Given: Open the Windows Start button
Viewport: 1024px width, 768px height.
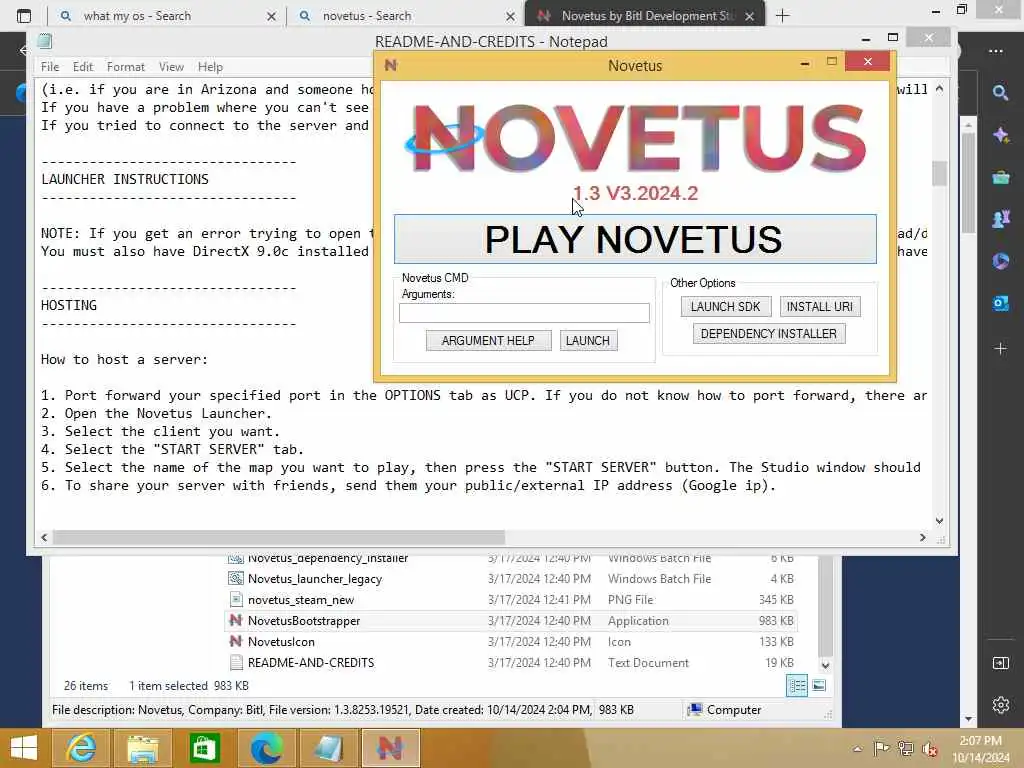Looking at the screenshot, I should coord(24,748).
